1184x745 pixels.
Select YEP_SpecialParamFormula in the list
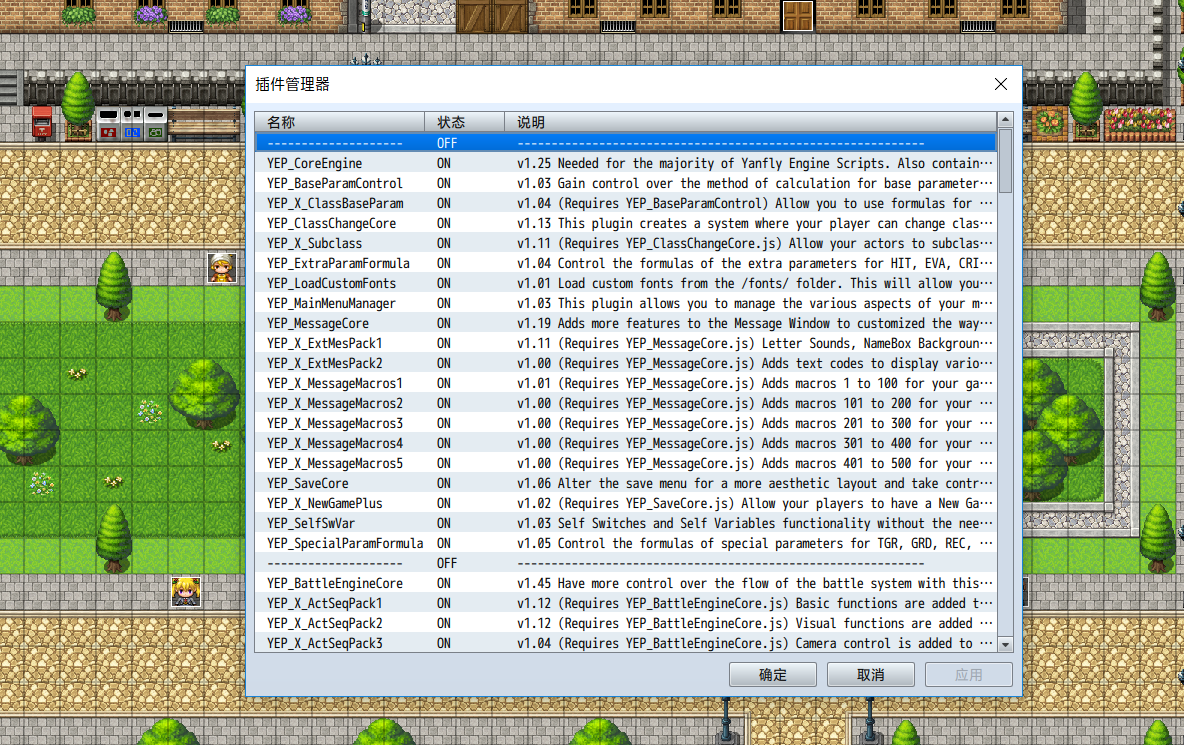pos(626,543)
